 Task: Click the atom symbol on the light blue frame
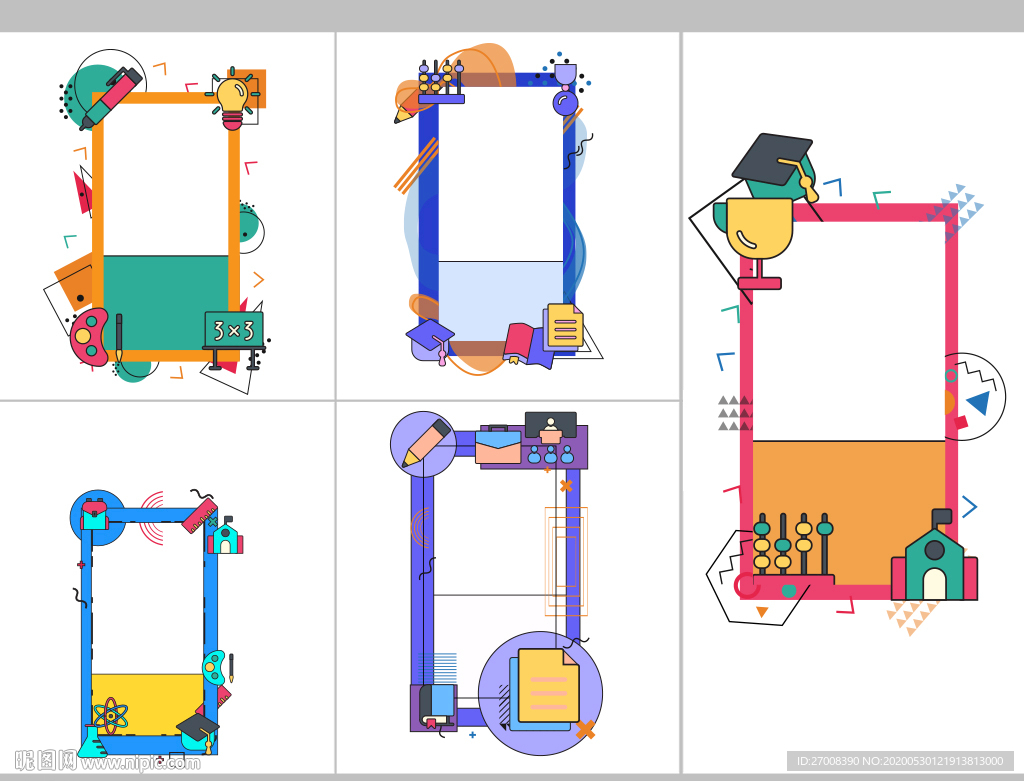(x=110, y=715)
